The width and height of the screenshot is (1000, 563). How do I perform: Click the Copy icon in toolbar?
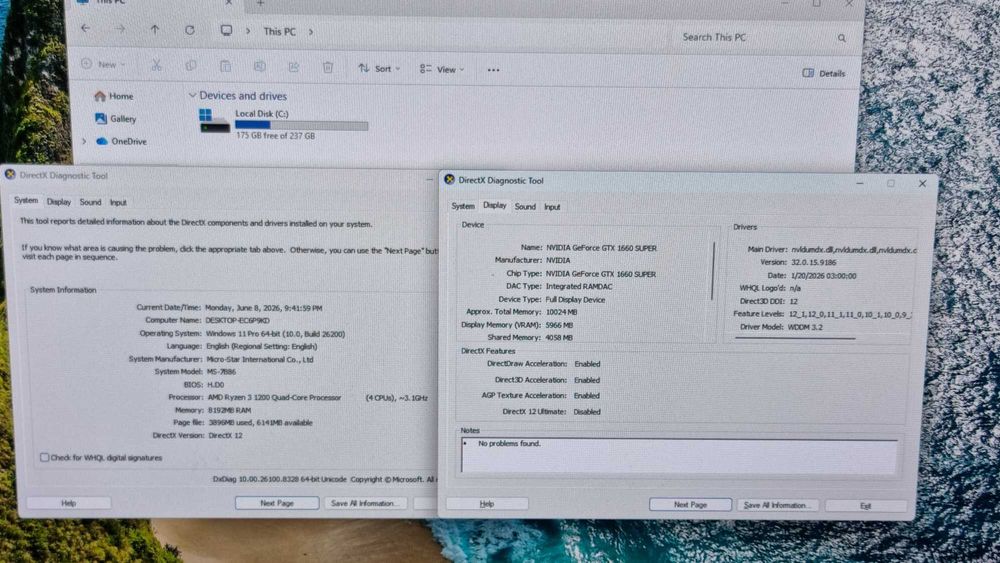pyautogui.click(x=191, y=66)
